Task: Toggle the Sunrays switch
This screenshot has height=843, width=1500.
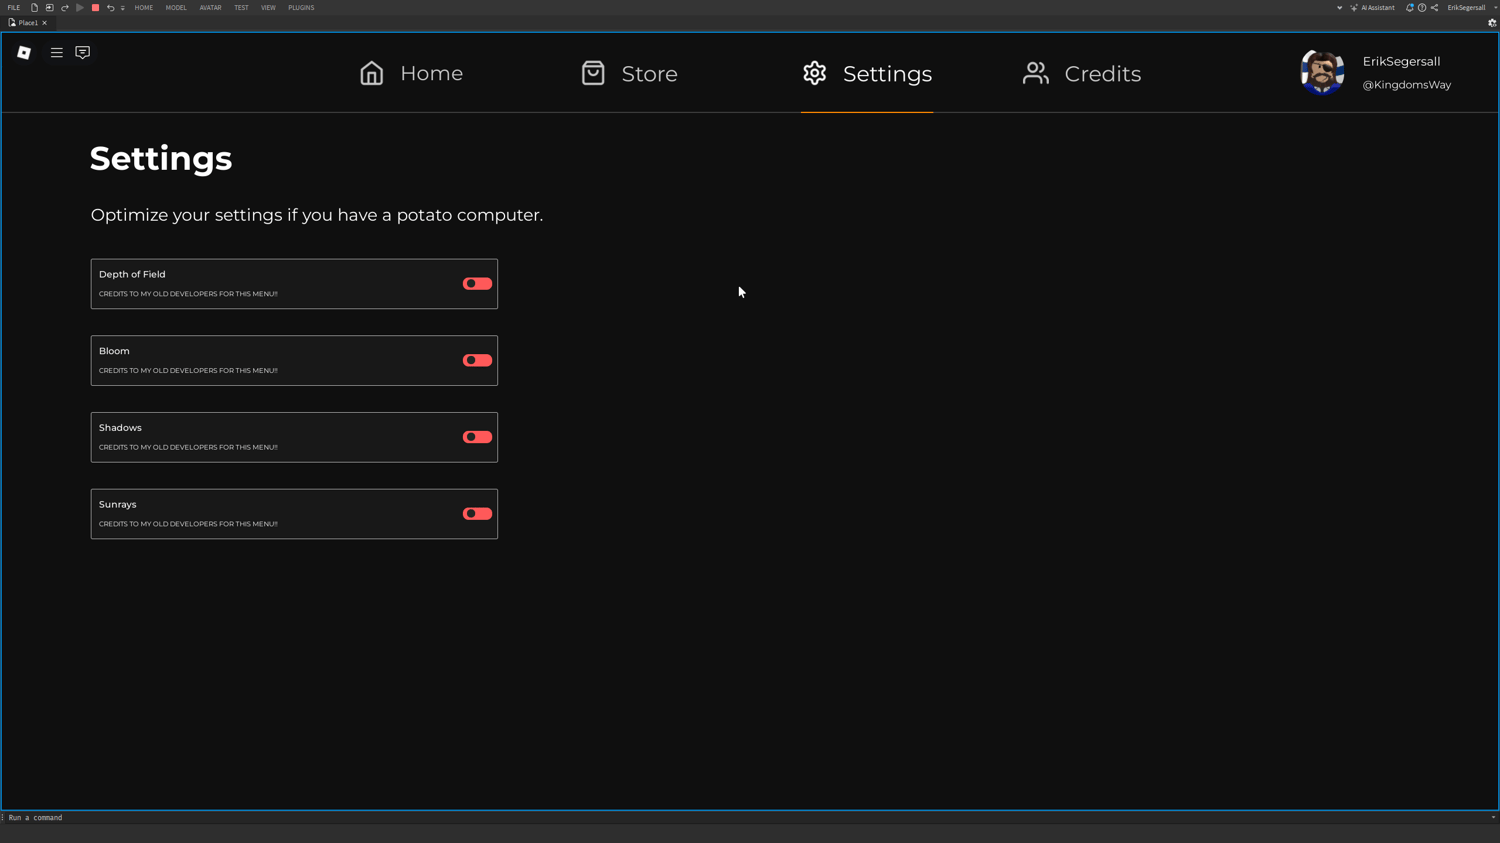Action: click(x=477, y=514)
